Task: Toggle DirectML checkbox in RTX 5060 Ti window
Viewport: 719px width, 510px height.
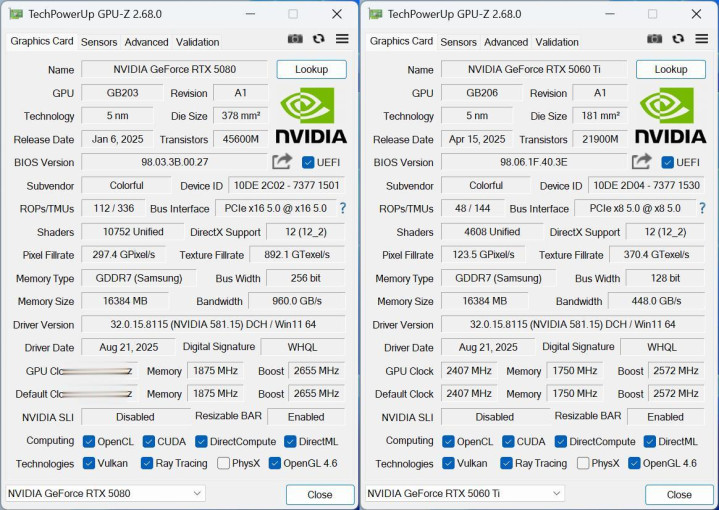Action: click(x=649, y=442)
